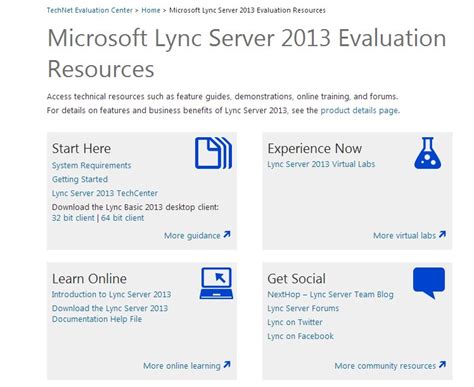The image size is (474, 387).
Task: Visit Lync Server Forums link
Action: pyautogui.click(x=303, y=308)
